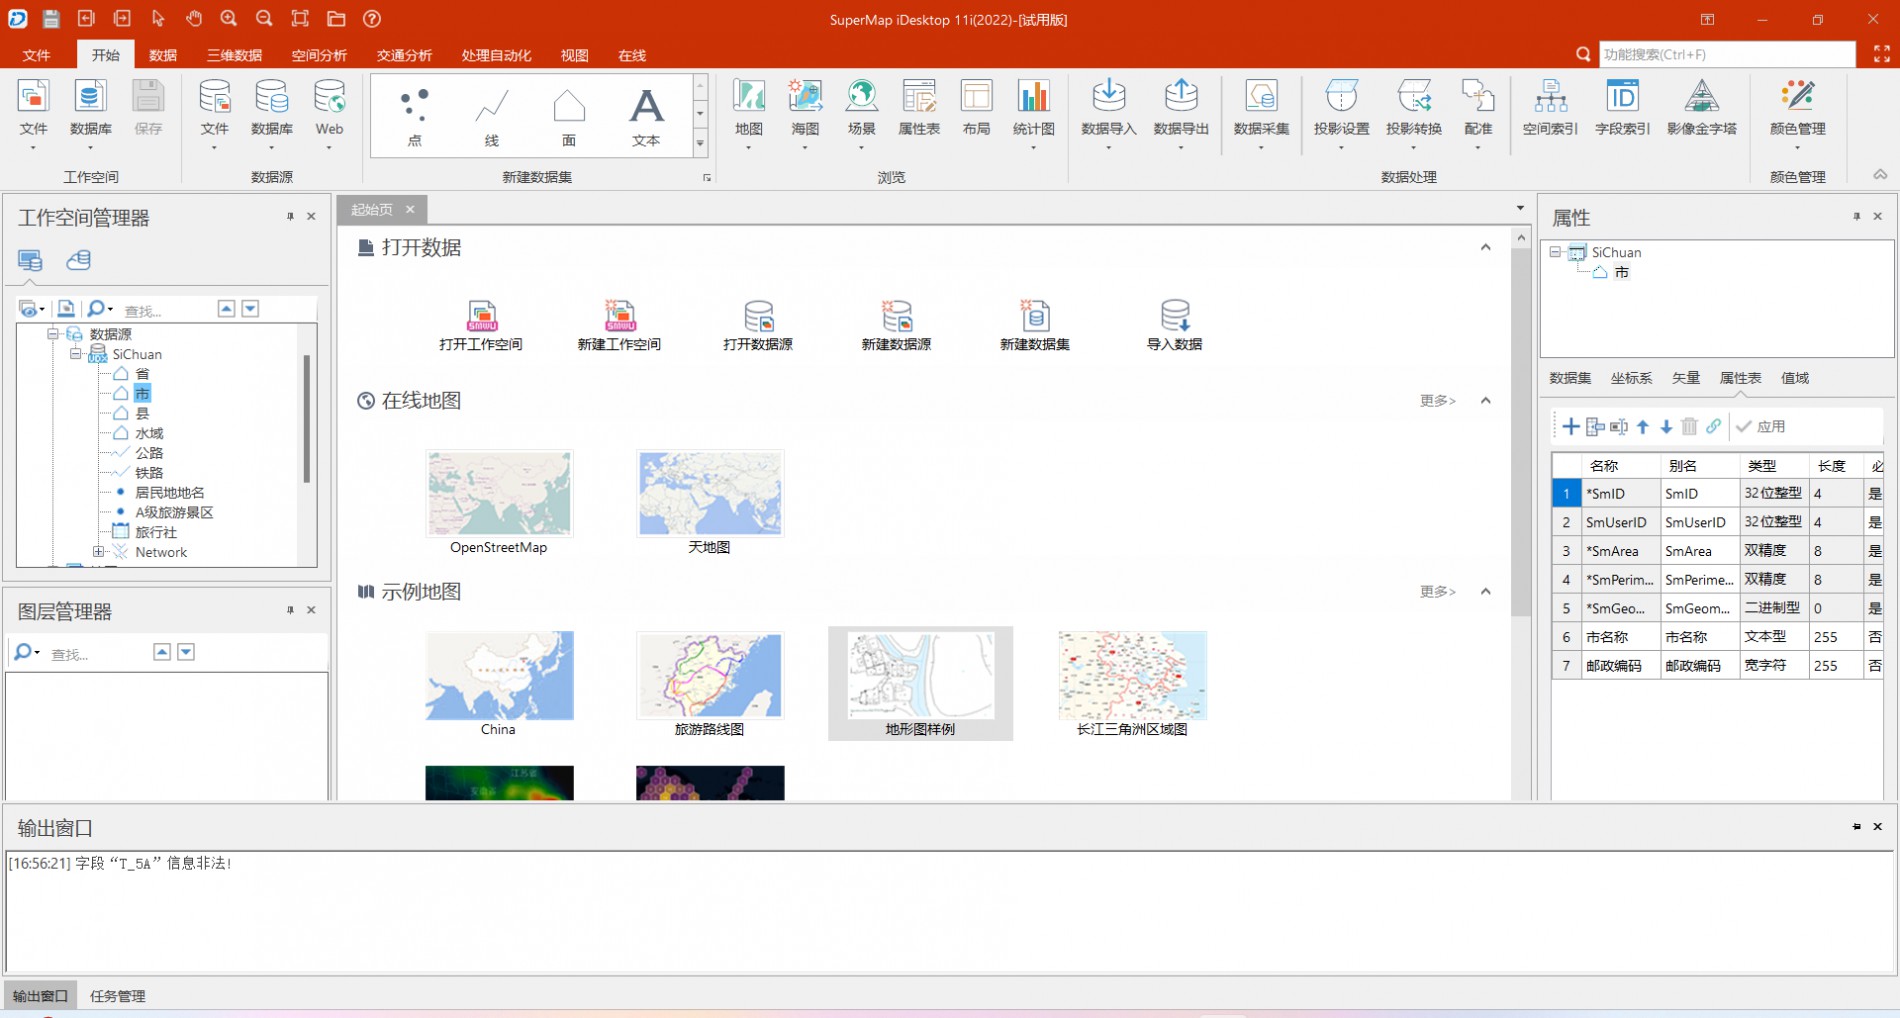Select the A级旅游景区 dataset
The image size is (1900, 1018).
(174, 512)
